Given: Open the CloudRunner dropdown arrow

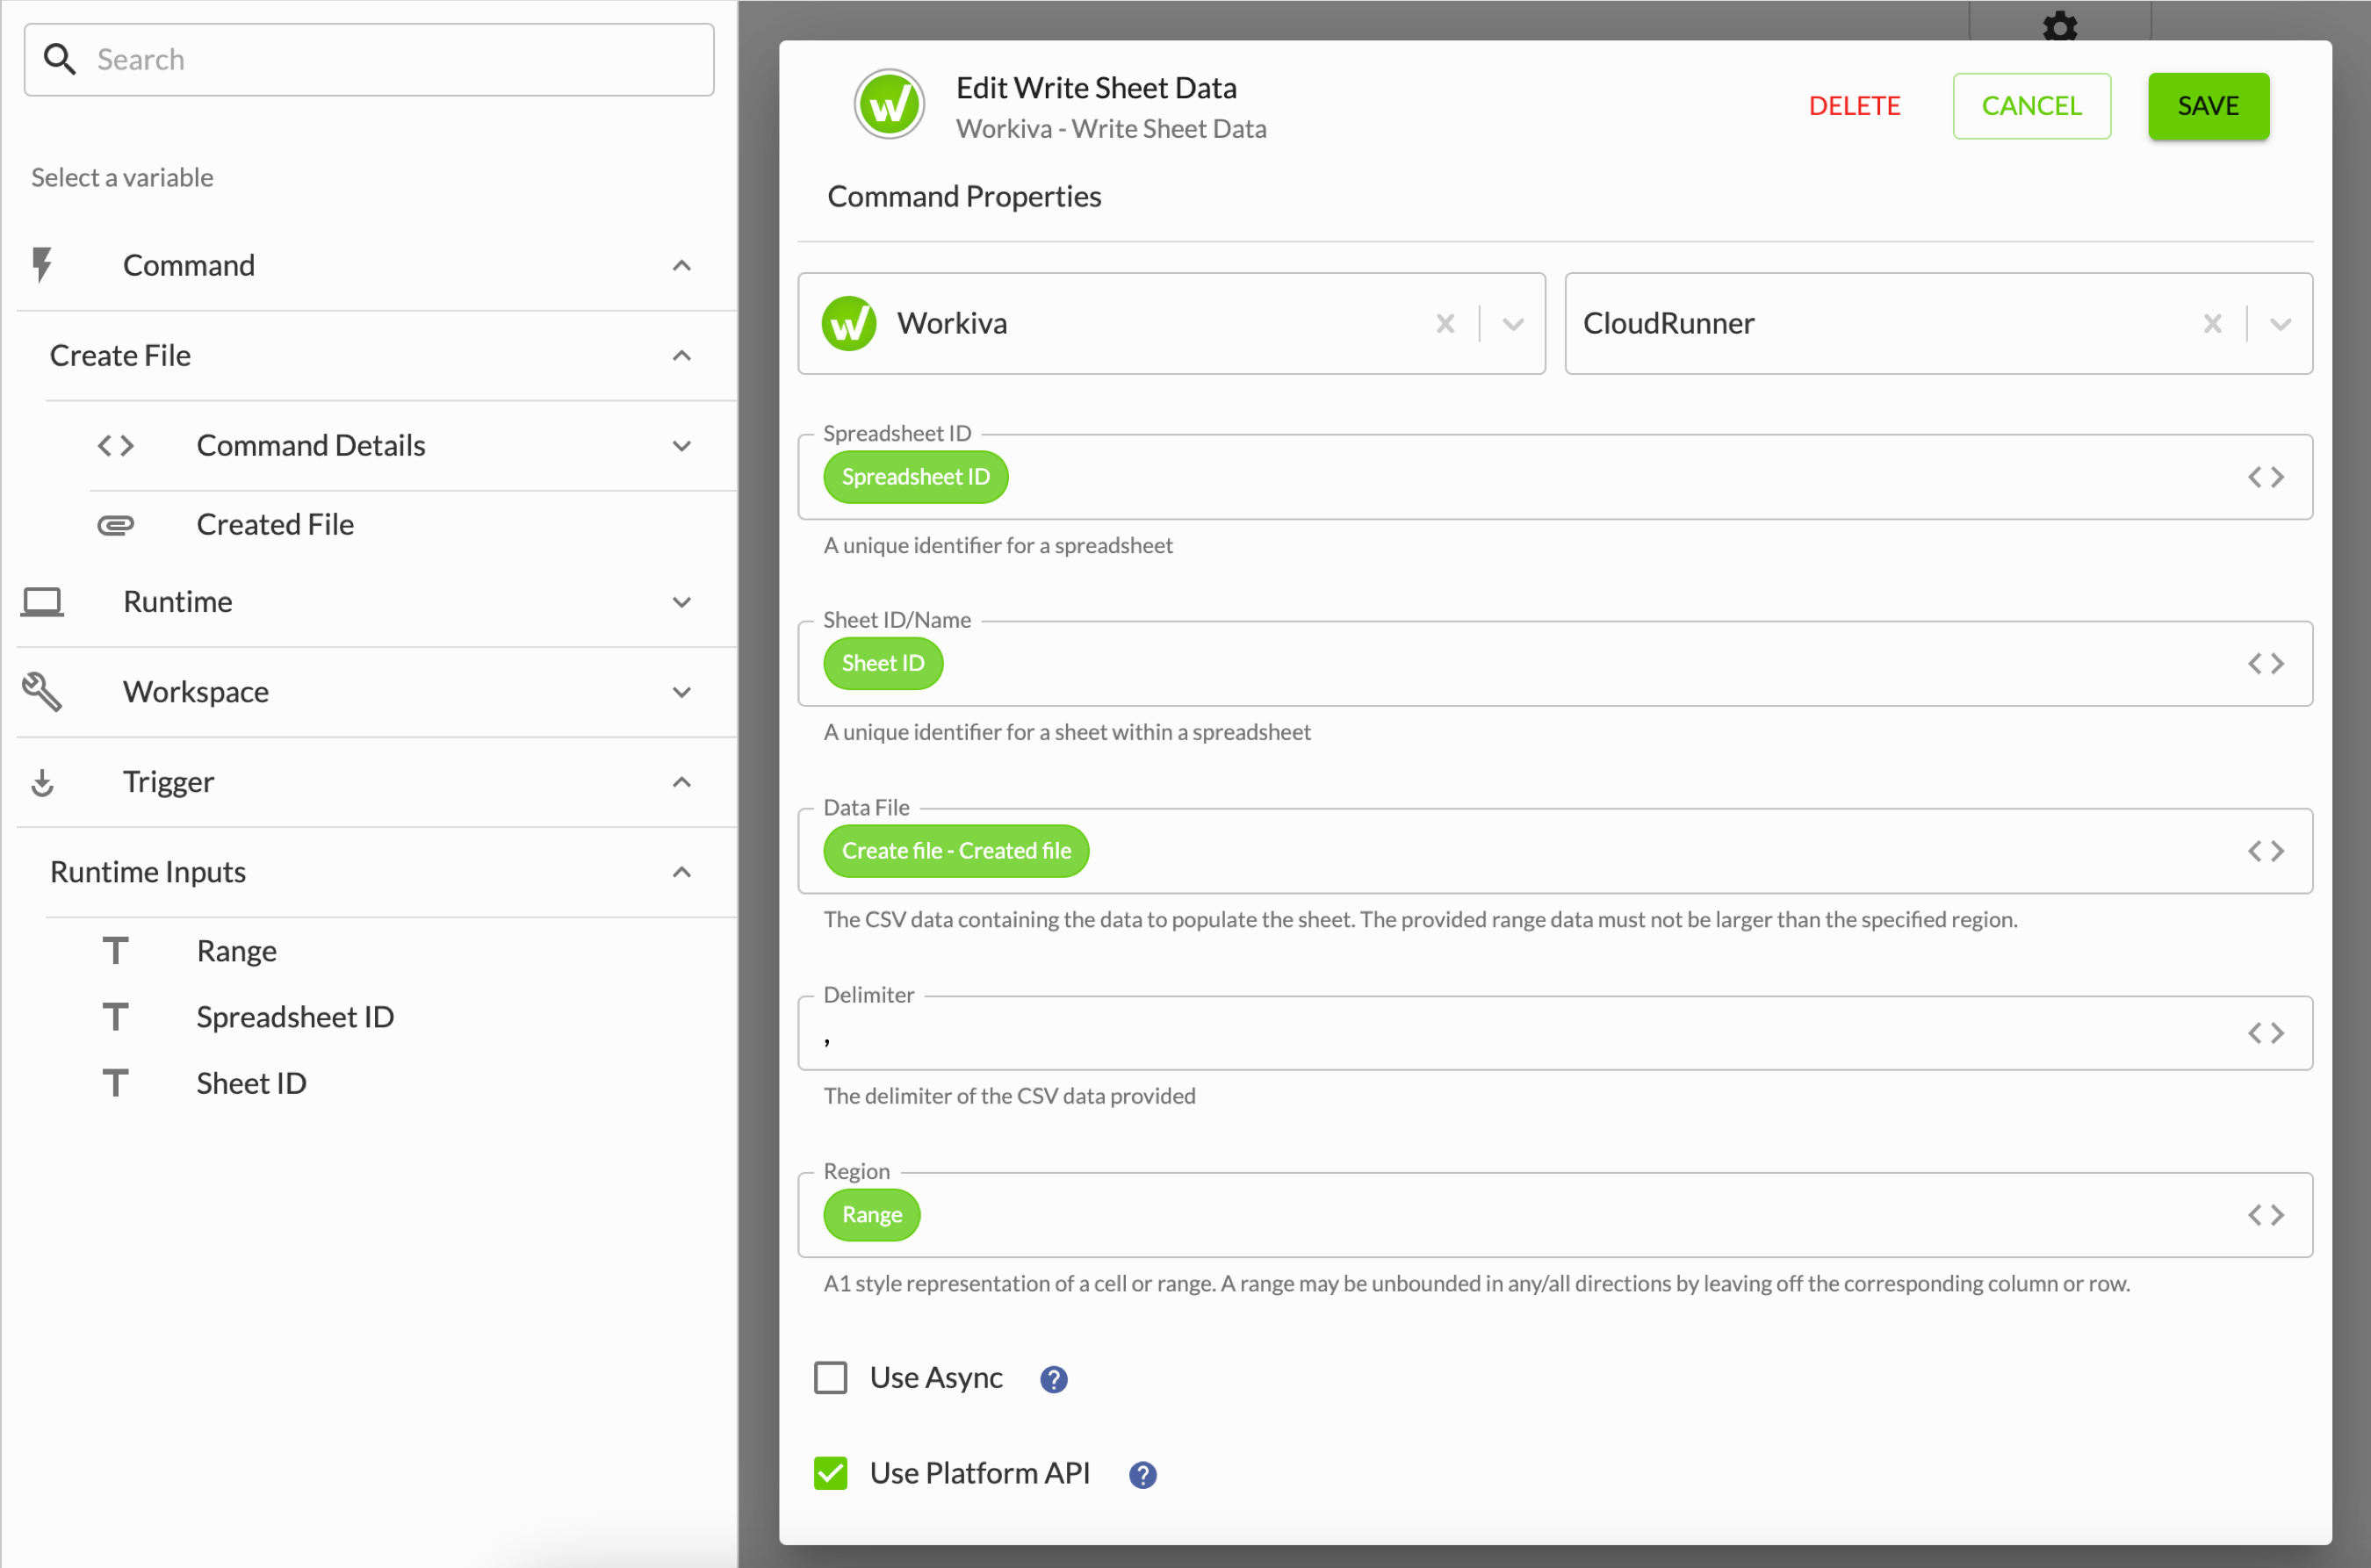Looking at the screenshot, I should pyautogui.click(x=2280, y=324).
